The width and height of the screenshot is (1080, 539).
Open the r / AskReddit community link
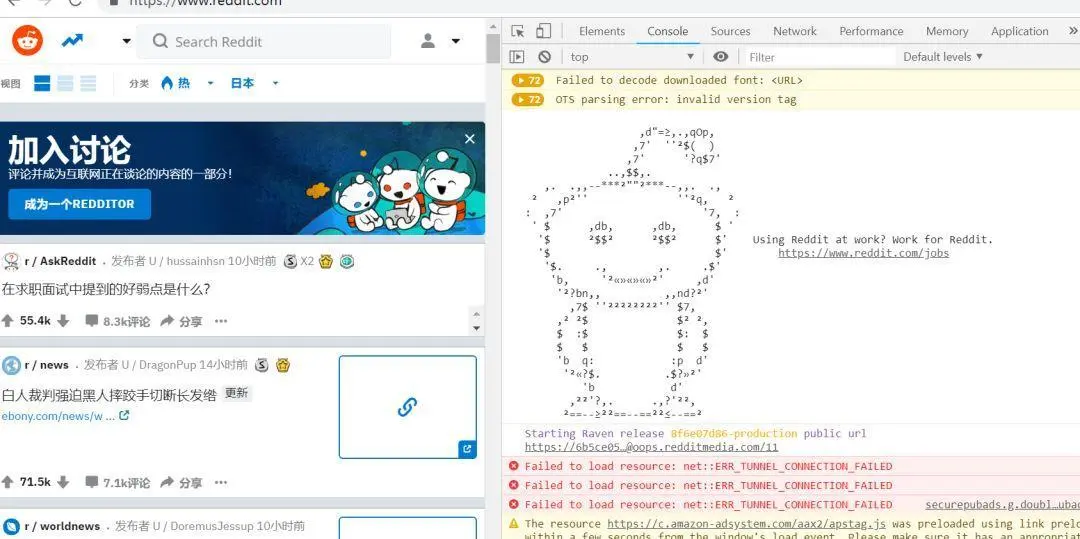click(60, 262)
